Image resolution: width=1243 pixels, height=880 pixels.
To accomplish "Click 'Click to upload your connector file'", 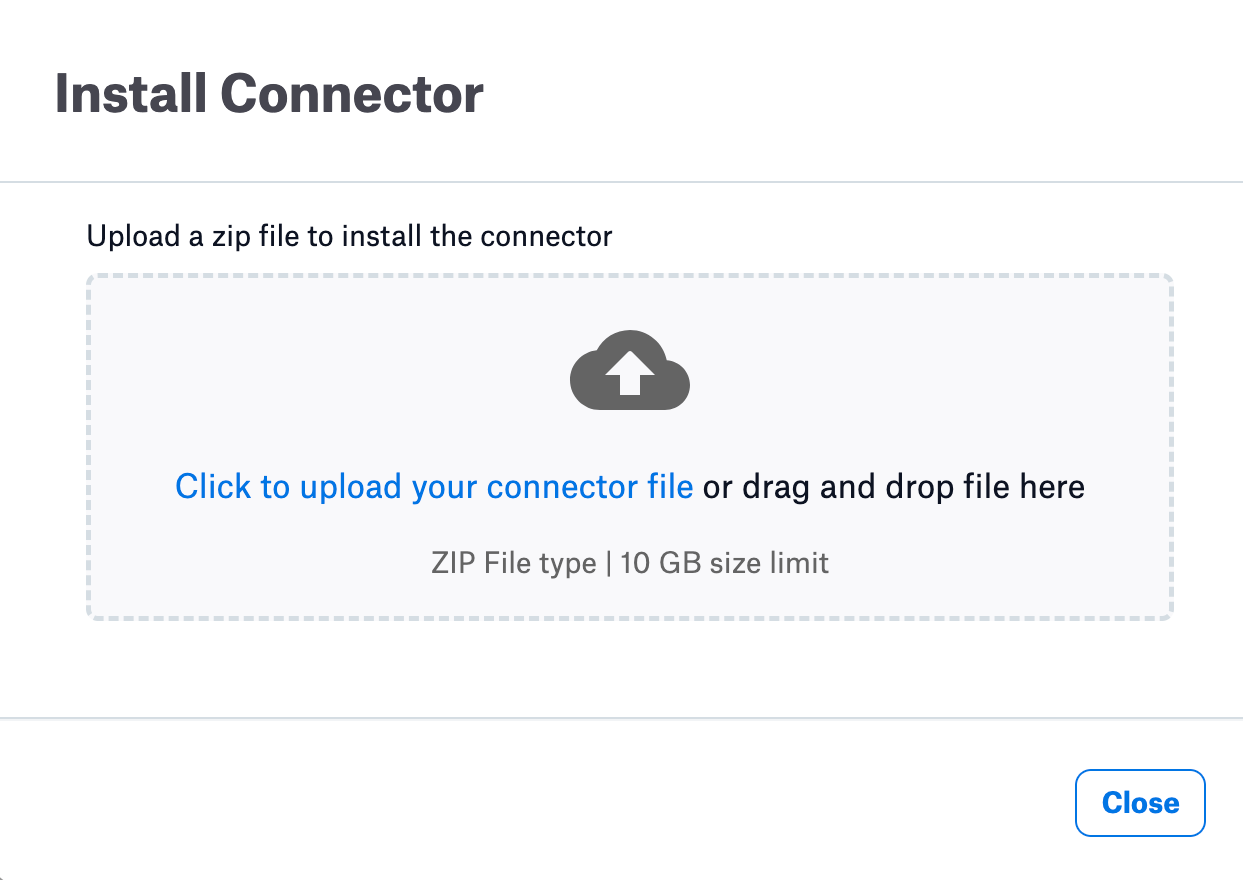I will 434,486.
